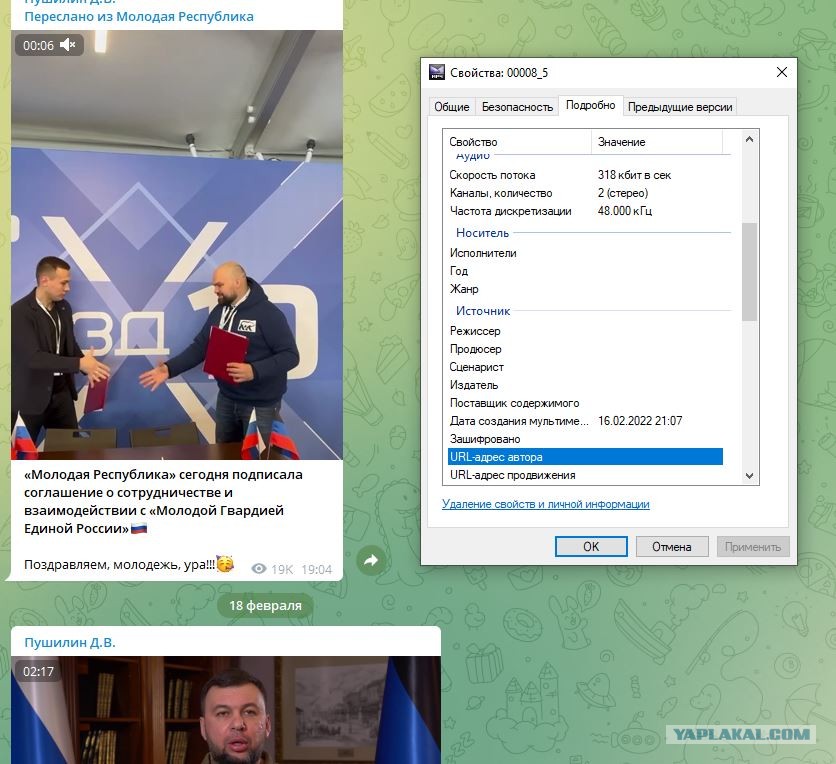The height and width of the screenshot is (764, 836).
Task: Select the URL-адрес продвижения row
Action: (x=585, y=475)
